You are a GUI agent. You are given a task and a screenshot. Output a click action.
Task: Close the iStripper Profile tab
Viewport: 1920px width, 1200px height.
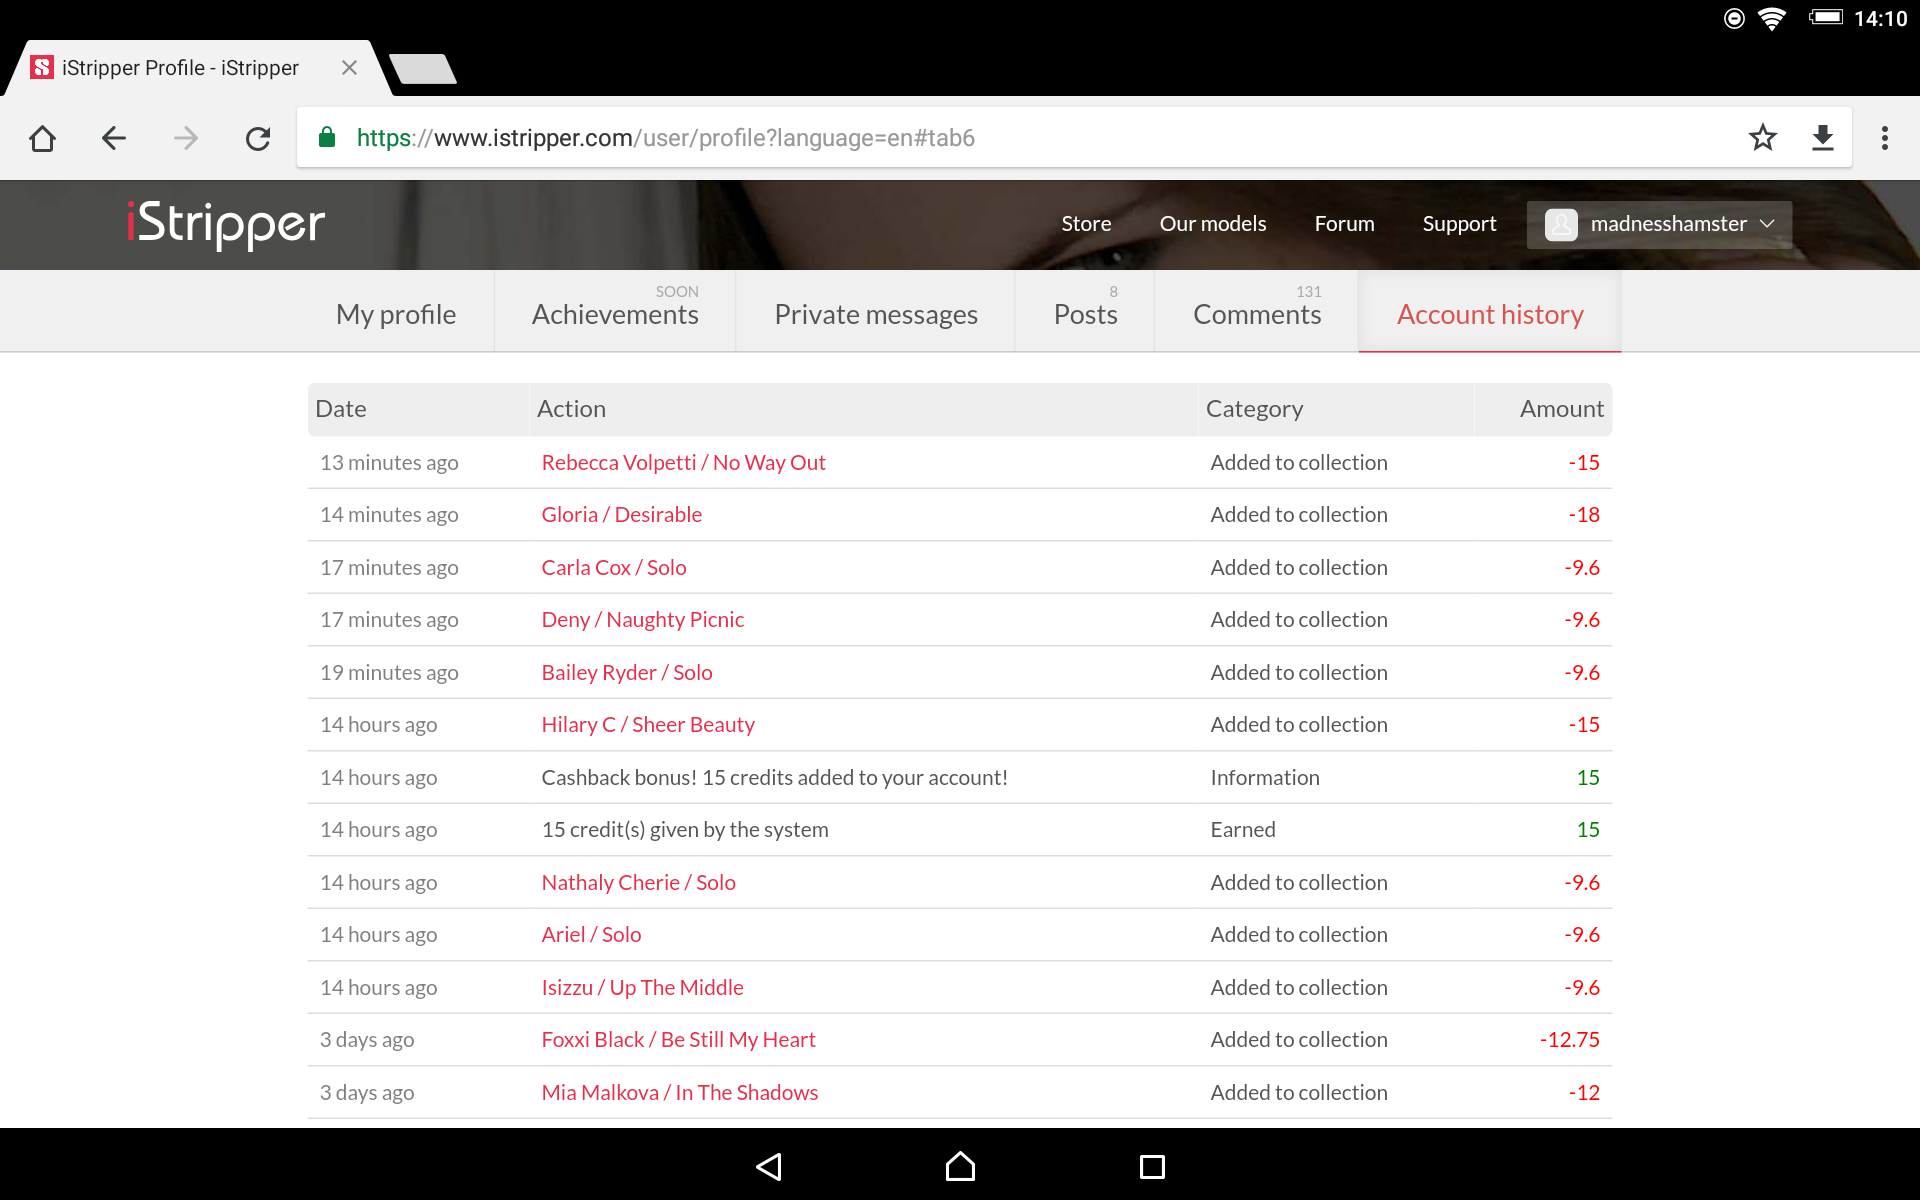tap(349, 67)
